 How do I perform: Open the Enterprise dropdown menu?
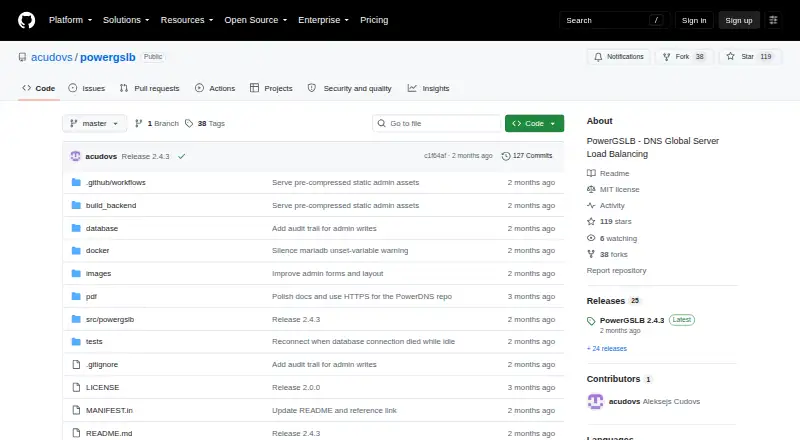tap(323, 20)
